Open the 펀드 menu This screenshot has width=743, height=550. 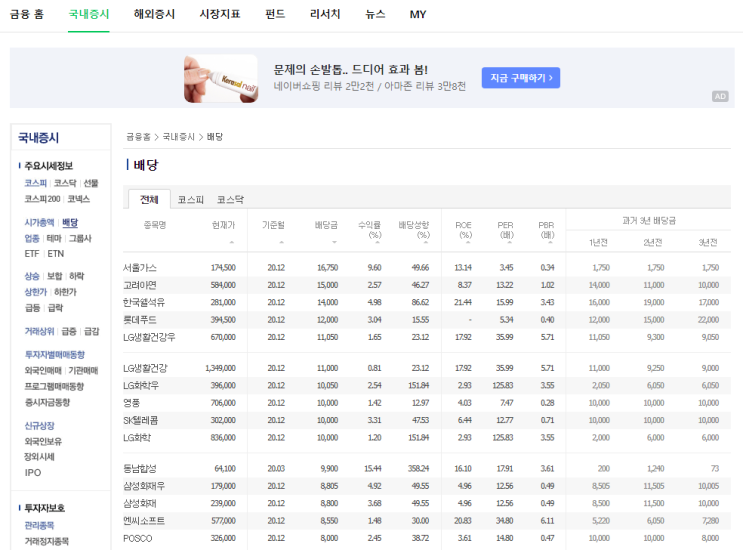point(275,14)
